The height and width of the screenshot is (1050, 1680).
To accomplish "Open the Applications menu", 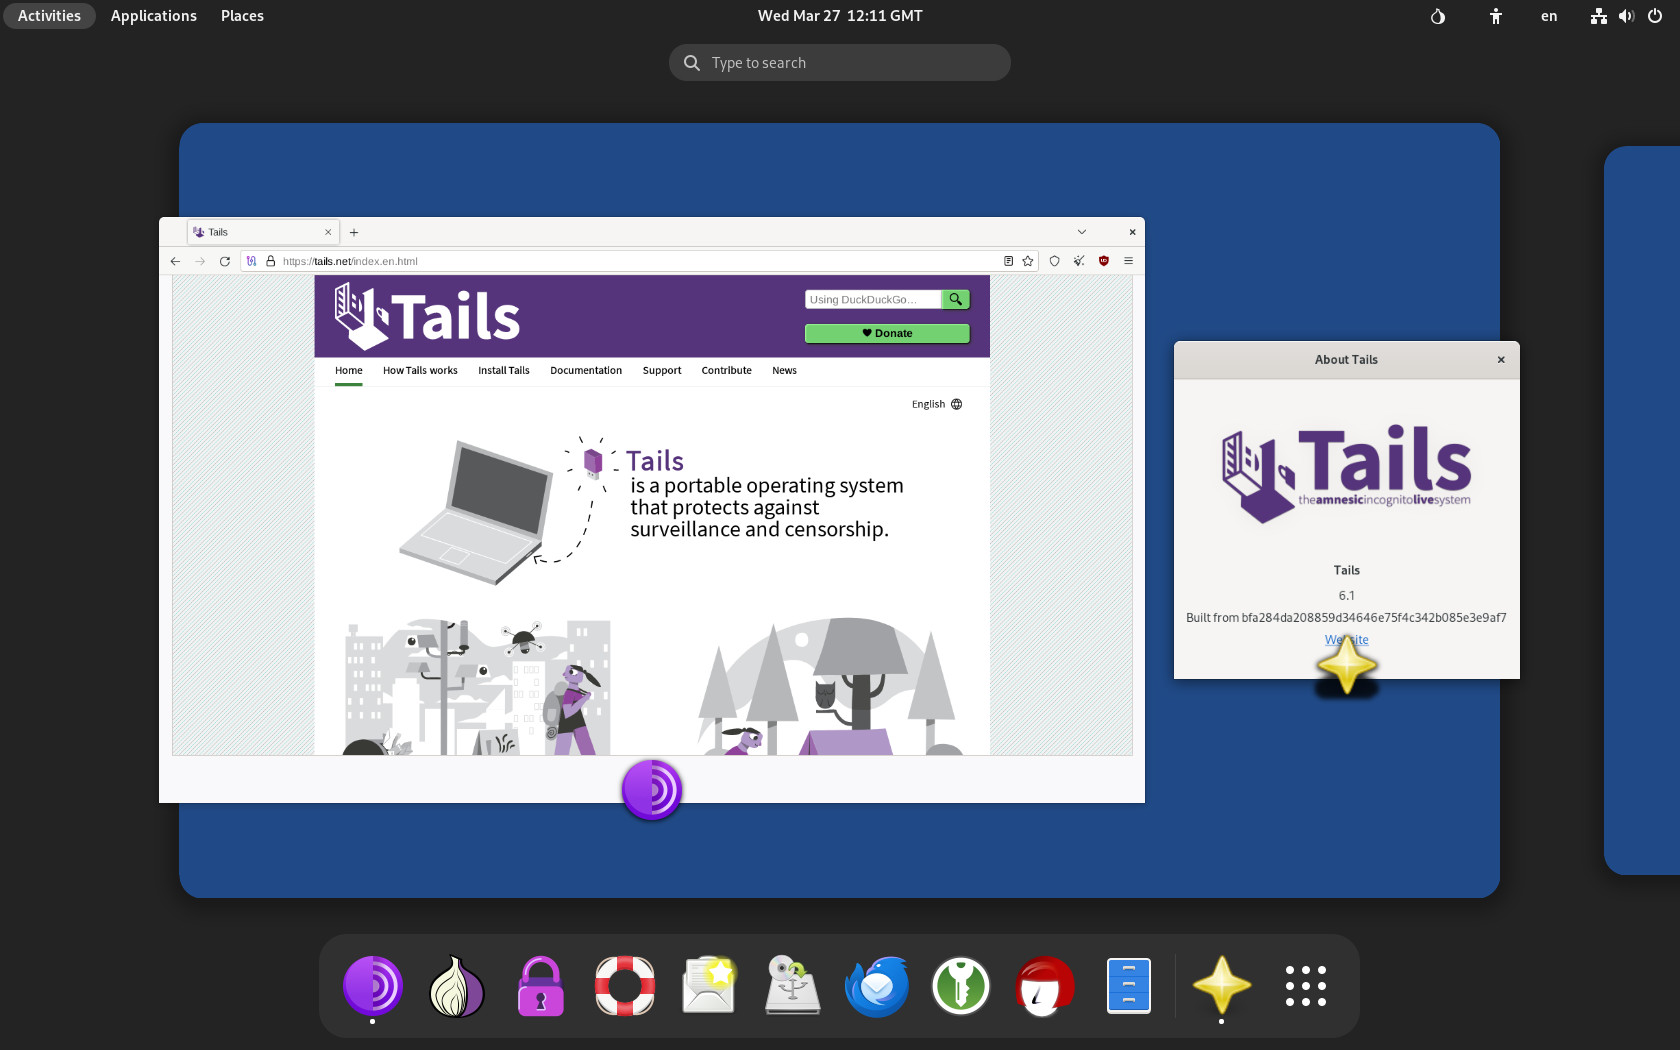I will click(x=154, y=16).
